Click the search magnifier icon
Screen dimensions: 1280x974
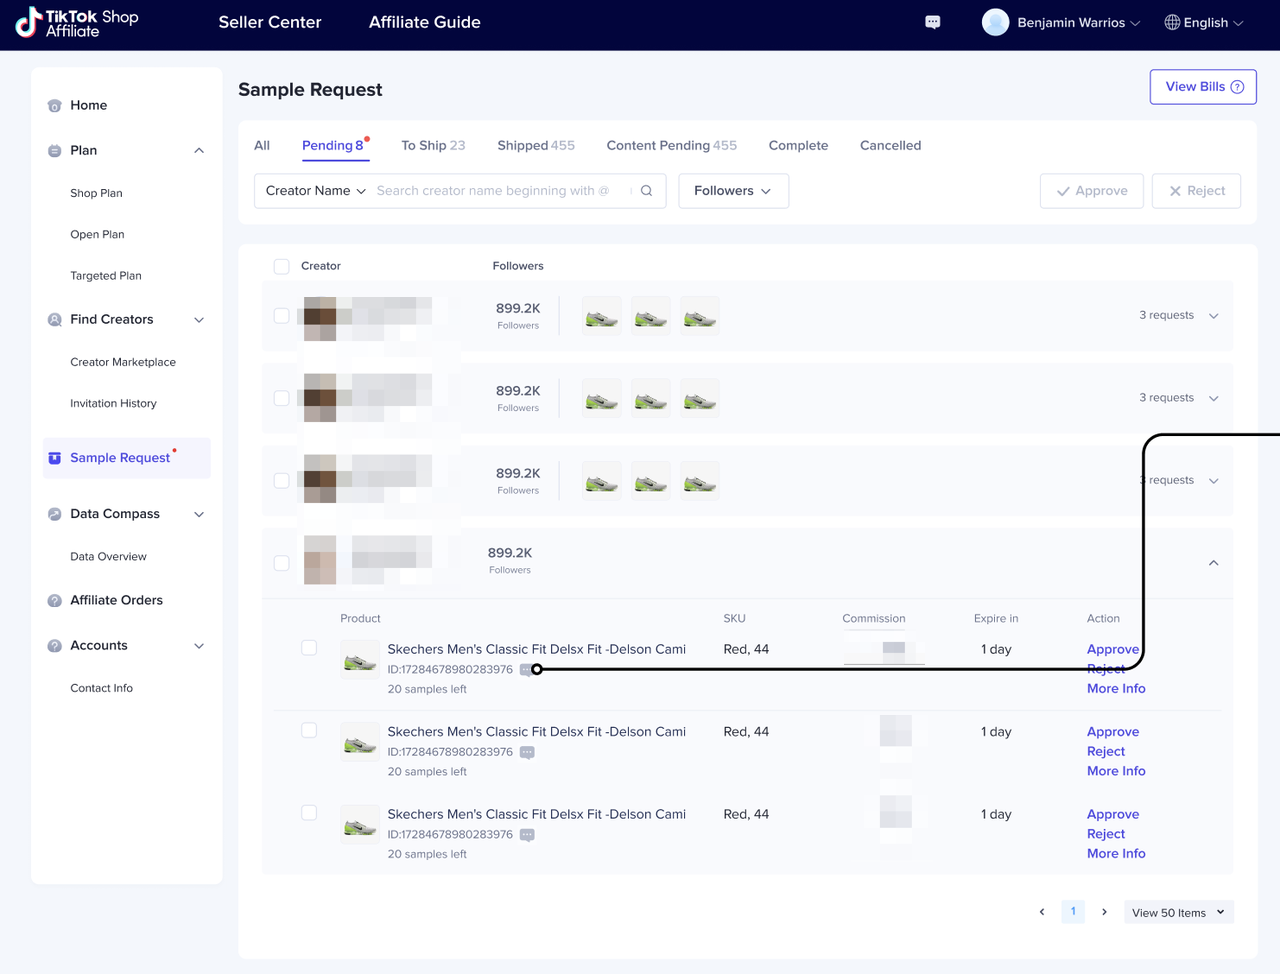tap(647, 191)
